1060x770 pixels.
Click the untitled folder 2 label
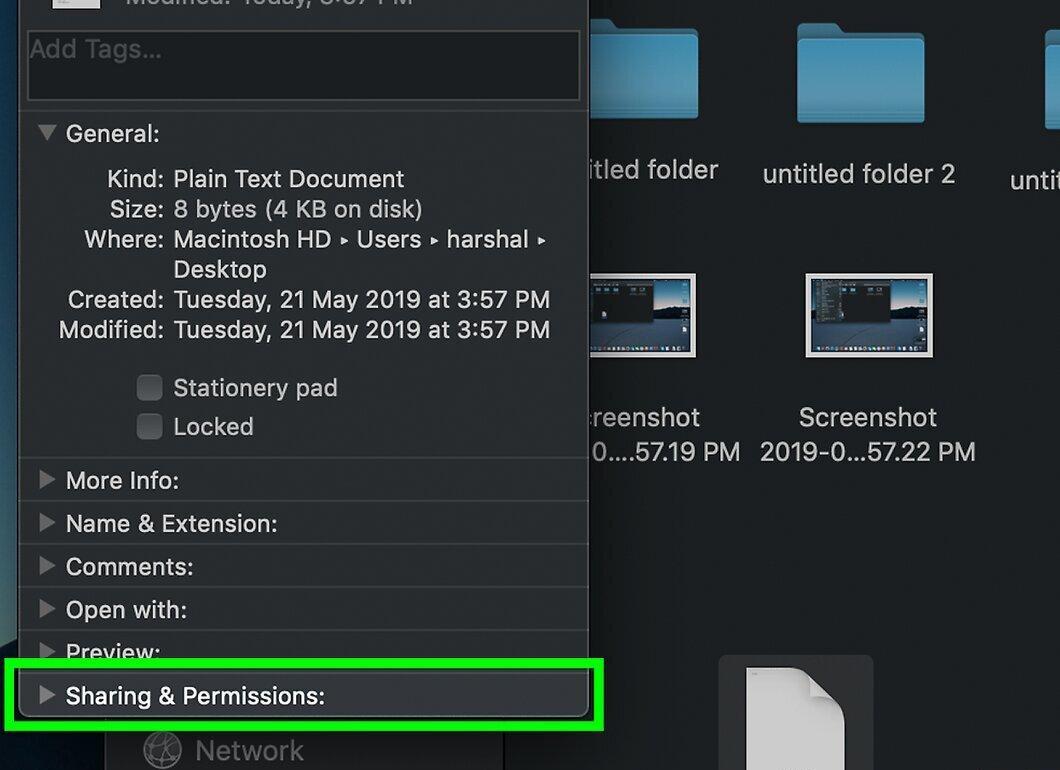(x=859, y=174)
